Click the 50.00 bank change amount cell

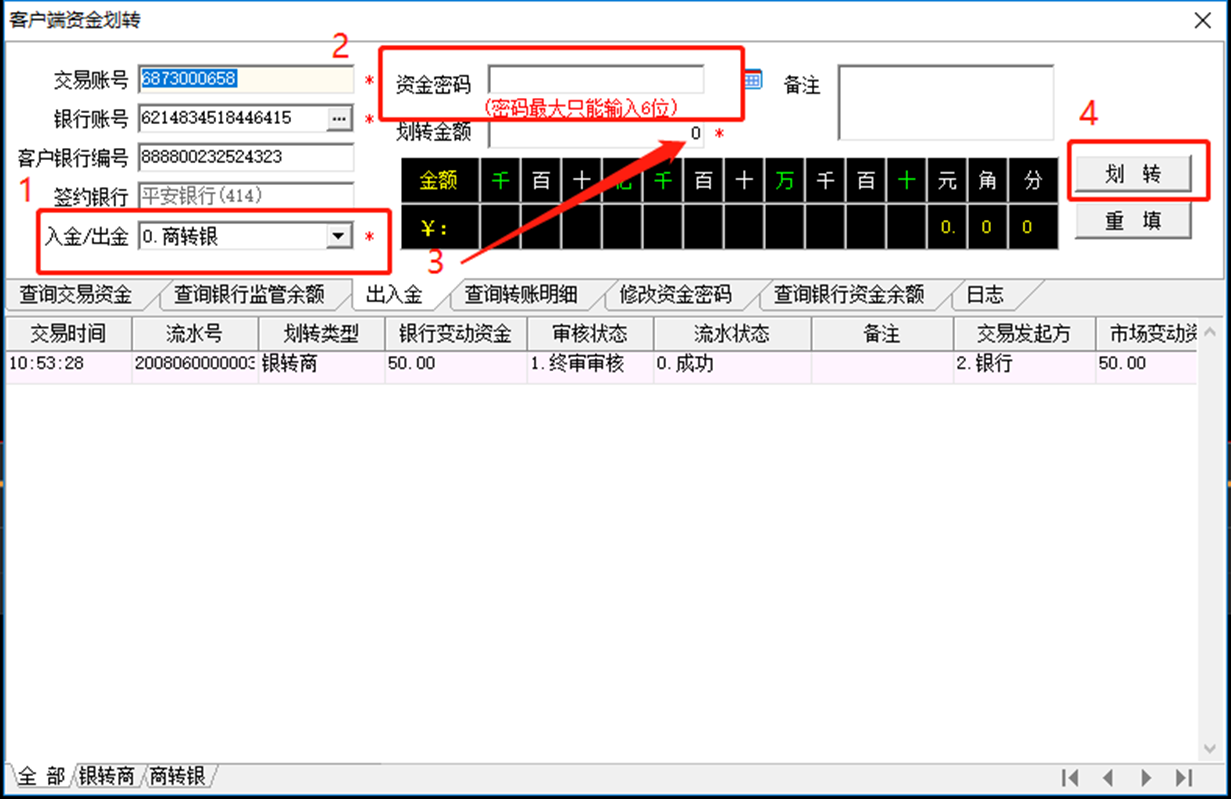pos(455,365)
